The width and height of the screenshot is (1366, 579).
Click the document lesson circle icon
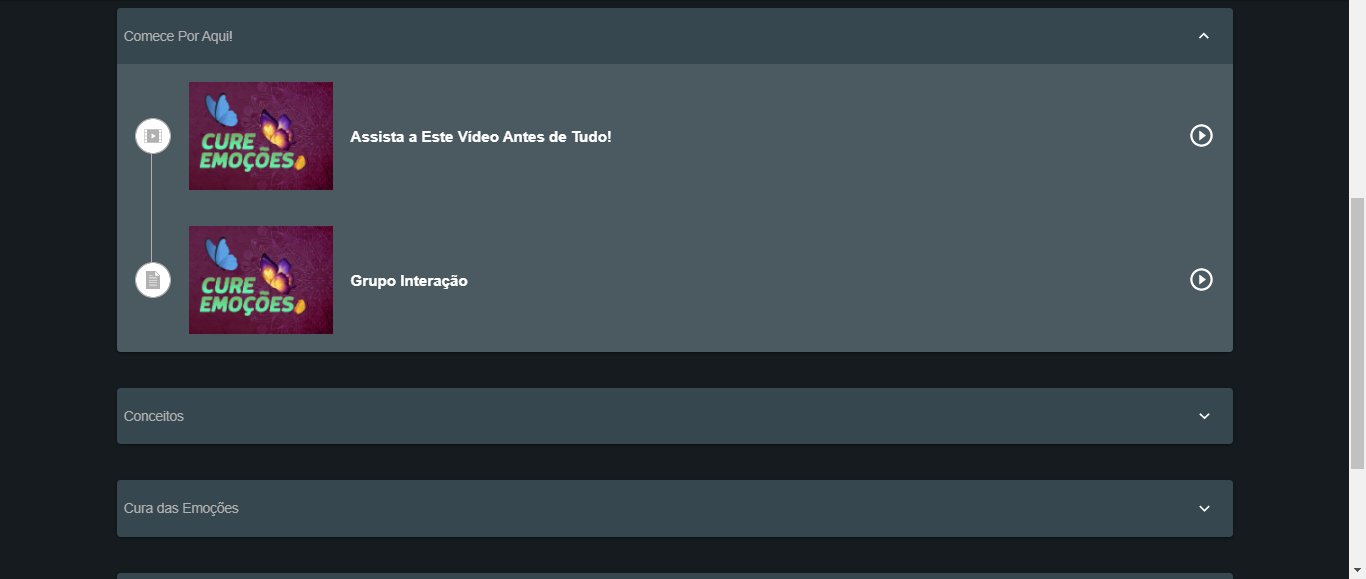click(153, 280)
